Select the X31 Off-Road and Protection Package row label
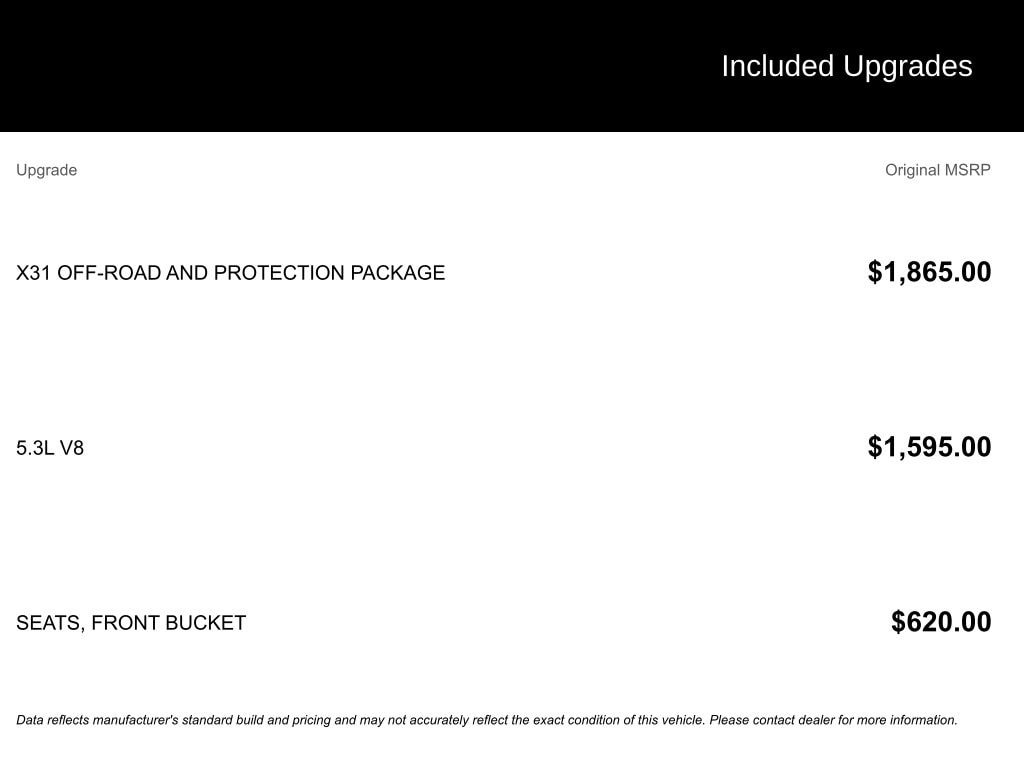The image size is (1024, 768). pos(230,273)
